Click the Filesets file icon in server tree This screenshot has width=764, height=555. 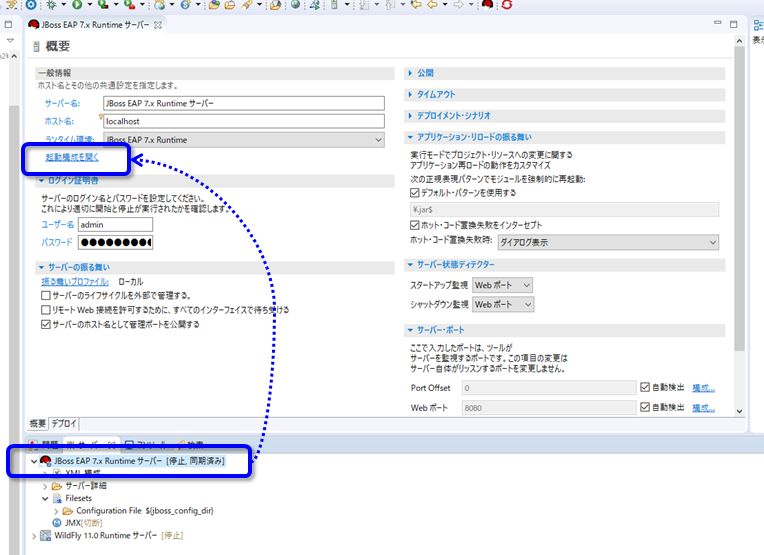[57, 498]
